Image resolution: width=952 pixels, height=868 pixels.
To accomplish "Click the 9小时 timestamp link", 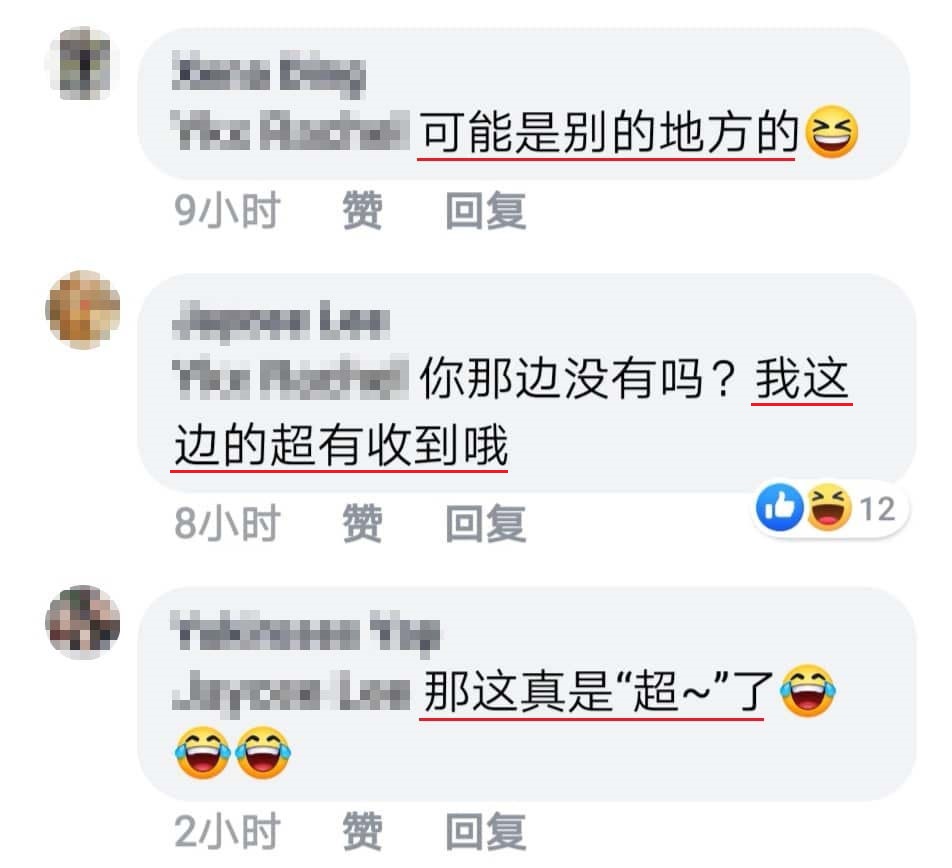I will pyautogui.click(x=227, y=210).
